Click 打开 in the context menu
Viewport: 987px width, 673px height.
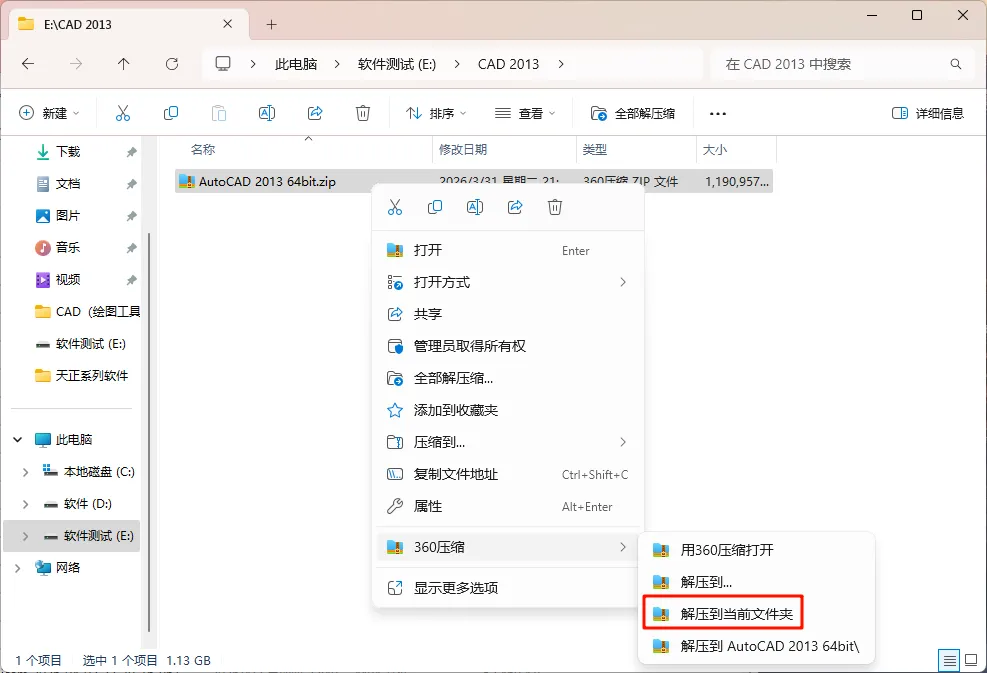pos(507,250)
